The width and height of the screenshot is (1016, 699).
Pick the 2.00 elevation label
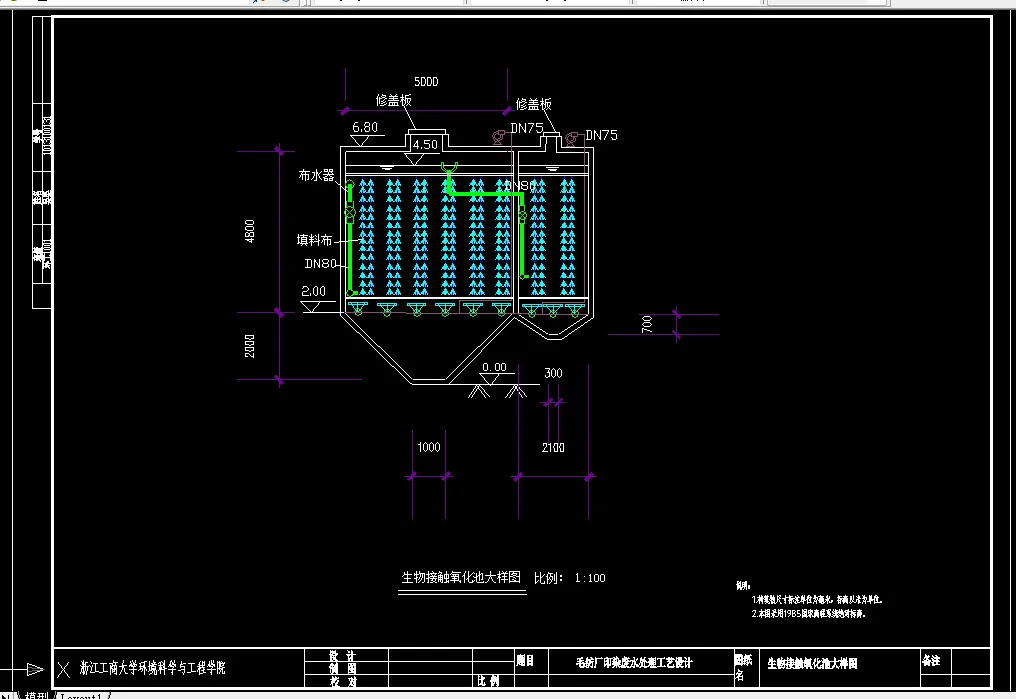point(314,291)
